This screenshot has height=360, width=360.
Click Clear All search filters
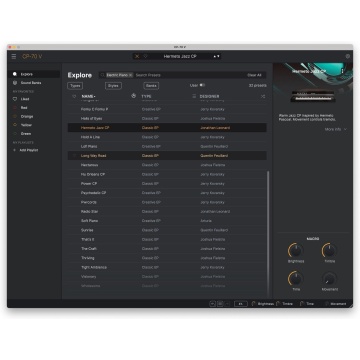(x=254, y=75)
